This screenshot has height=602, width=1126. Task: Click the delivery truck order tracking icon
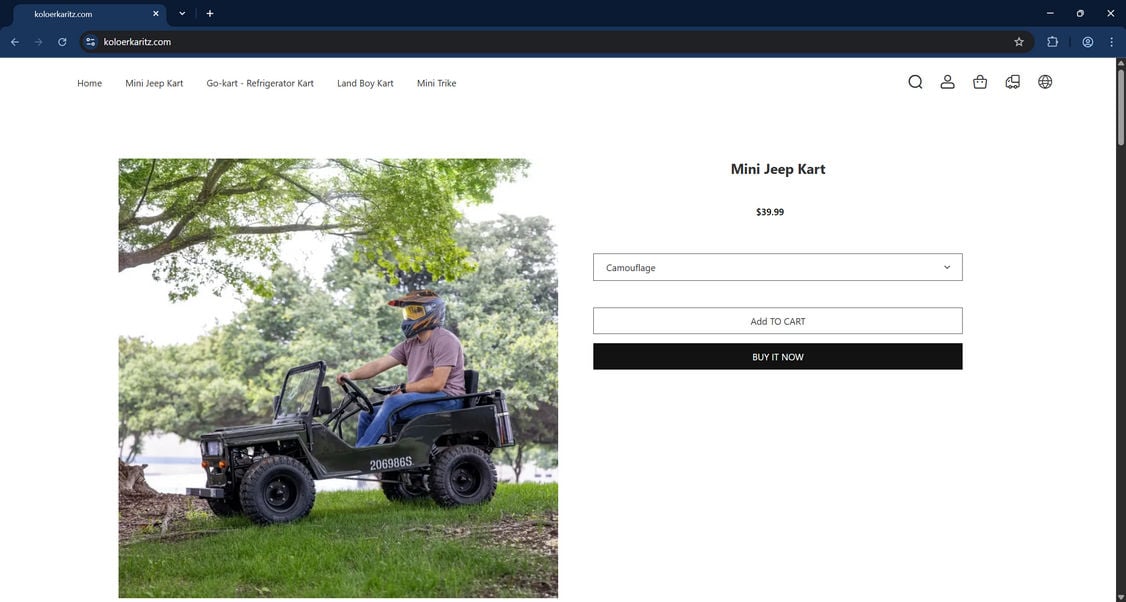point(1013,82)
